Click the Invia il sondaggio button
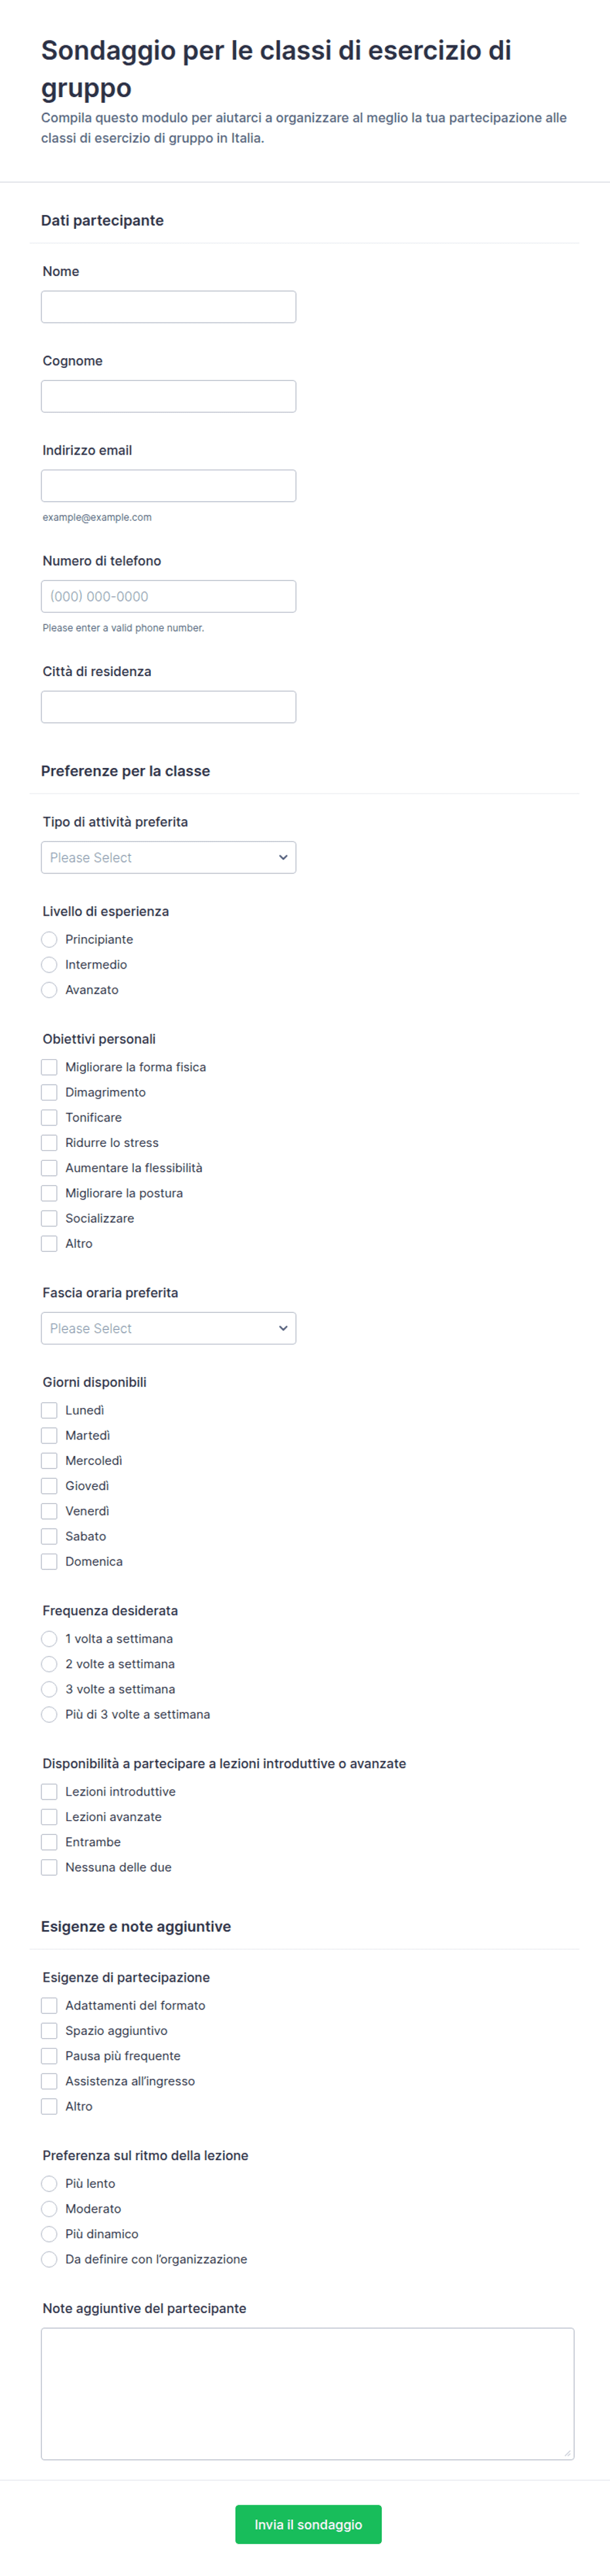The image size is (610, 2576). point(308,2524)
